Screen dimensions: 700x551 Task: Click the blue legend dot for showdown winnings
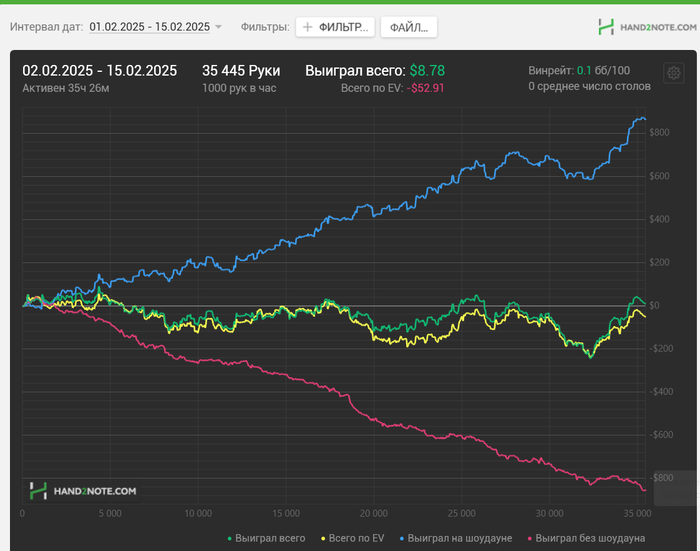tap(402, 539)
